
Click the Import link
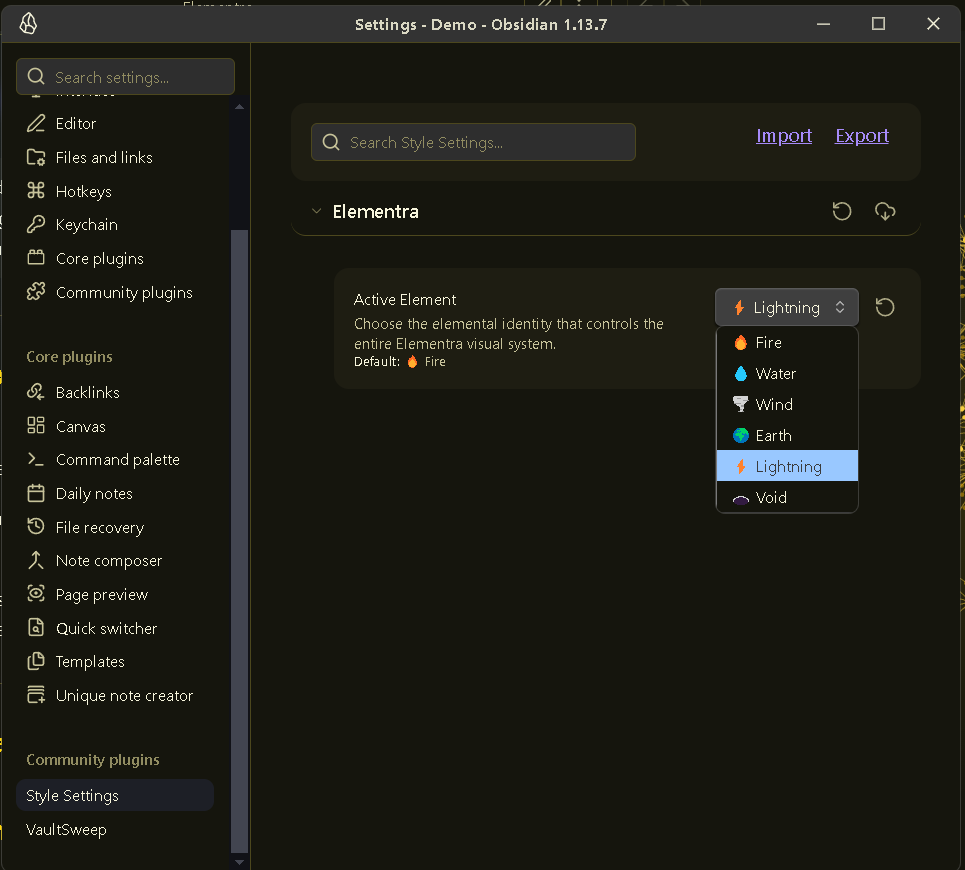[x=783, y=135]
